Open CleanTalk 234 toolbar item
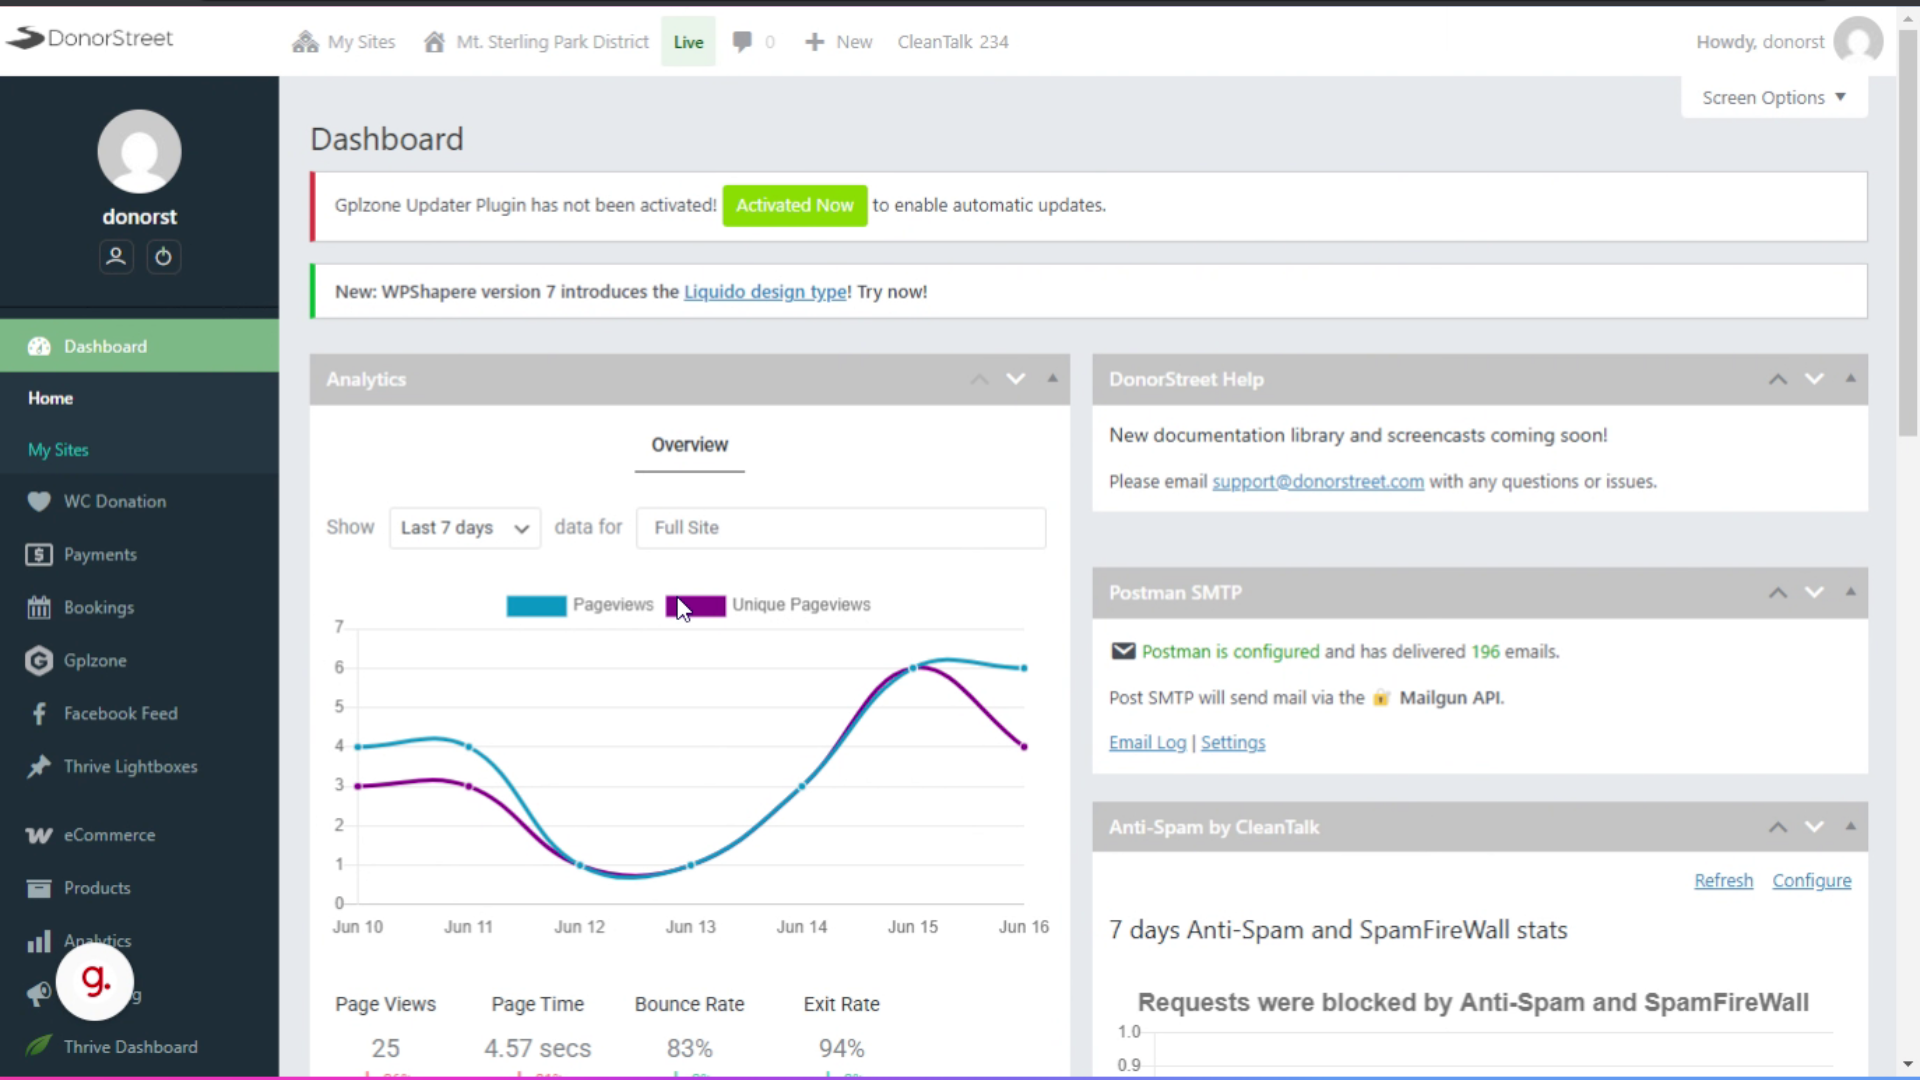The height and width of the screenshot is (1080, 1920). [953, 42]
